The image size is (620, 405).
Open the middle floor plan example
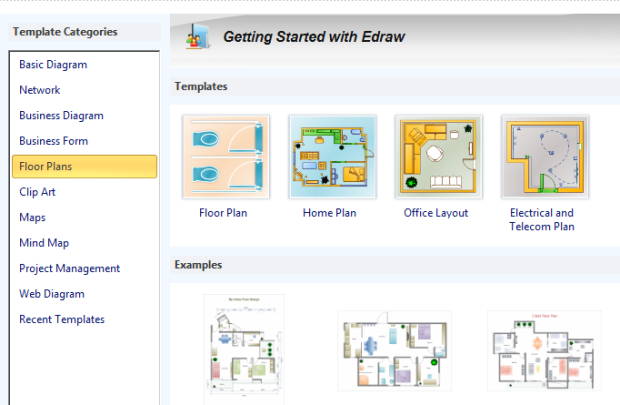click(394, 350)
